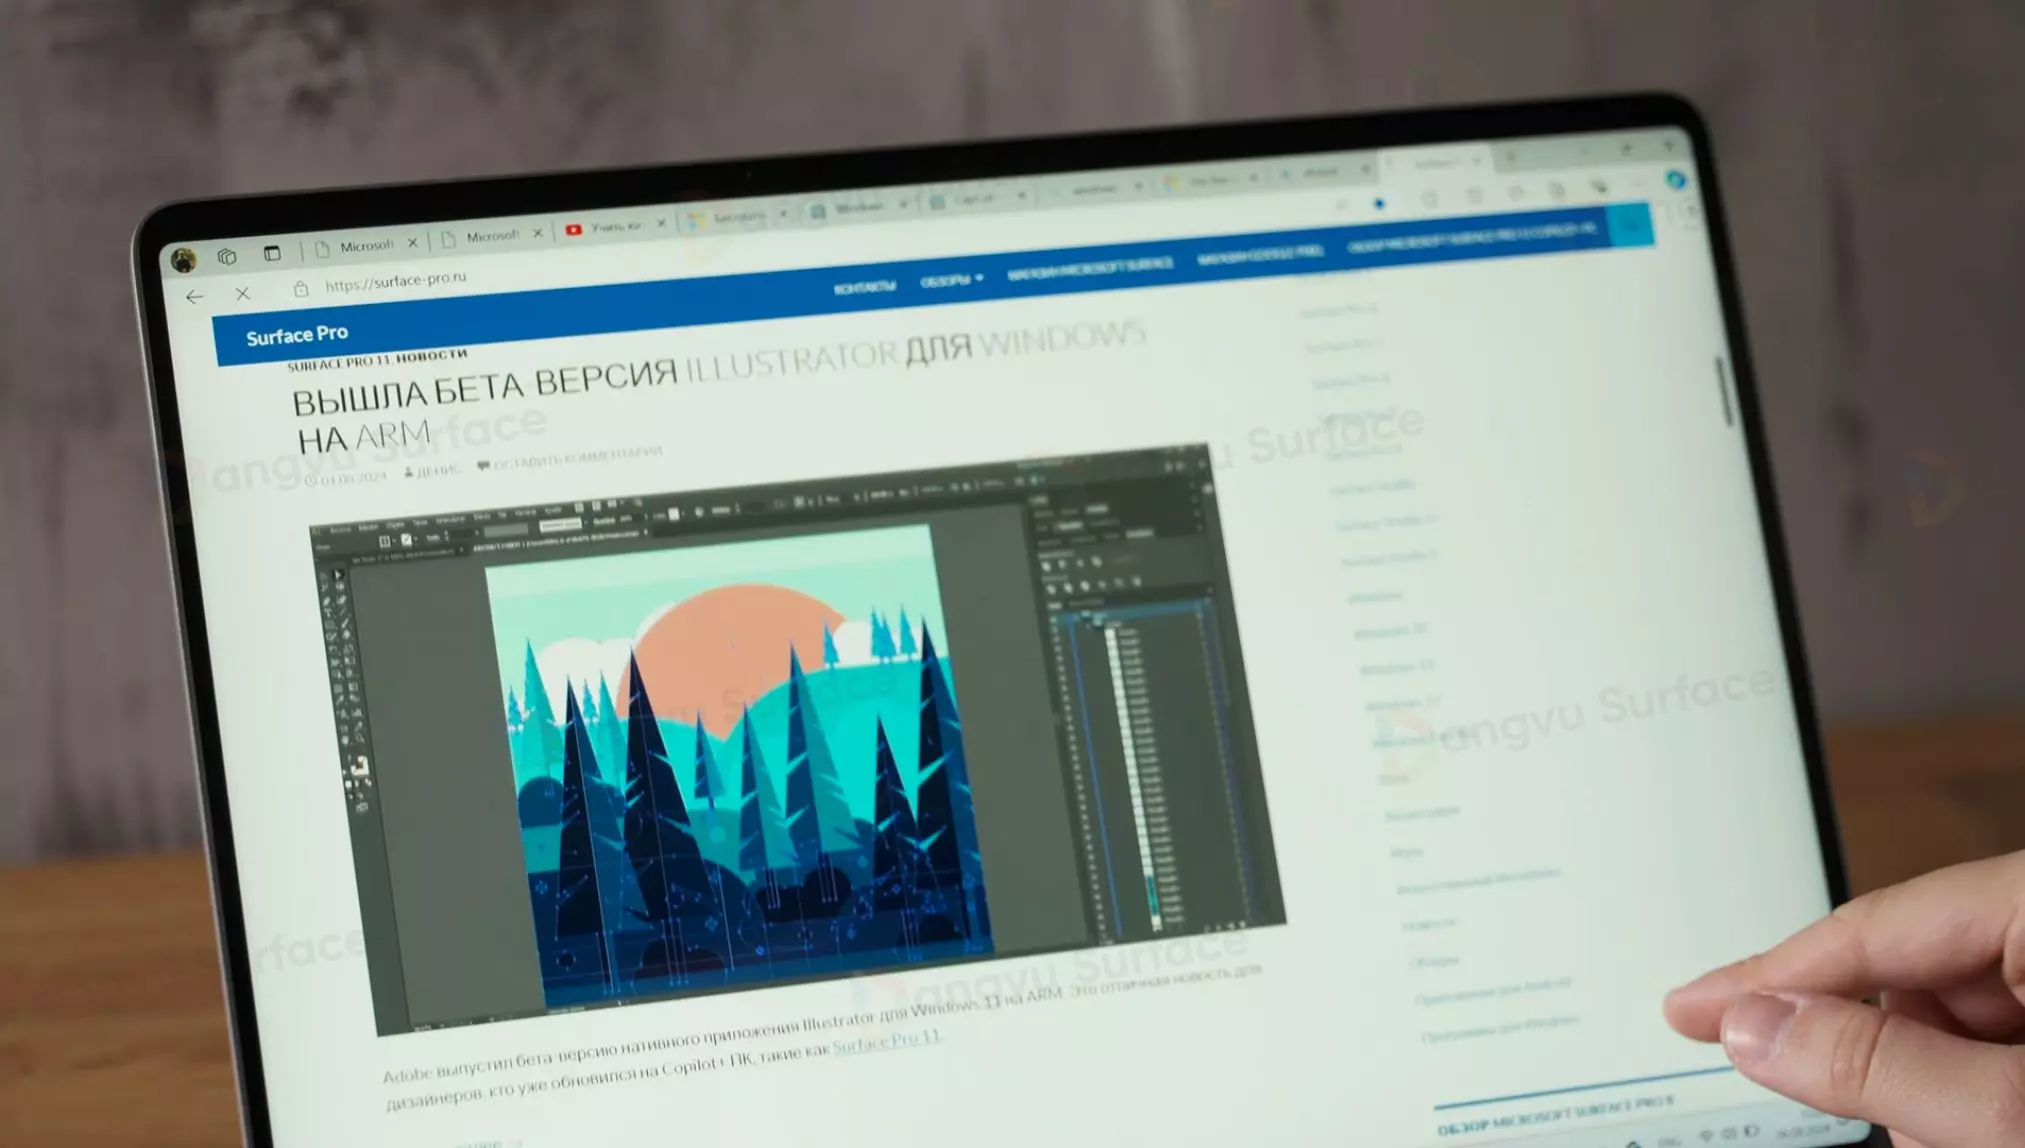Open sidebar category Программы для Windows
2025x1148 pixels.
tap(1500, 1027)
